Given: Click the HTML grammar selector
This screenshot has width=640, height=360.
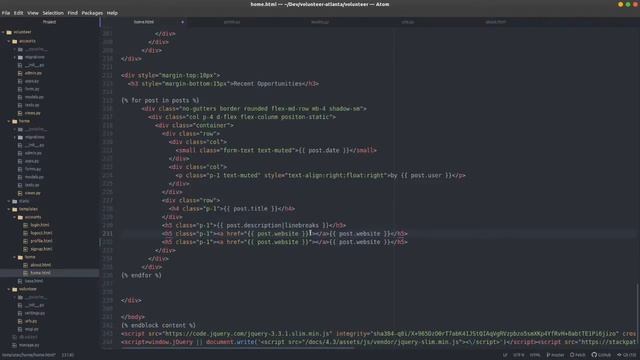Looking at the screenshot, I should 535,356.
